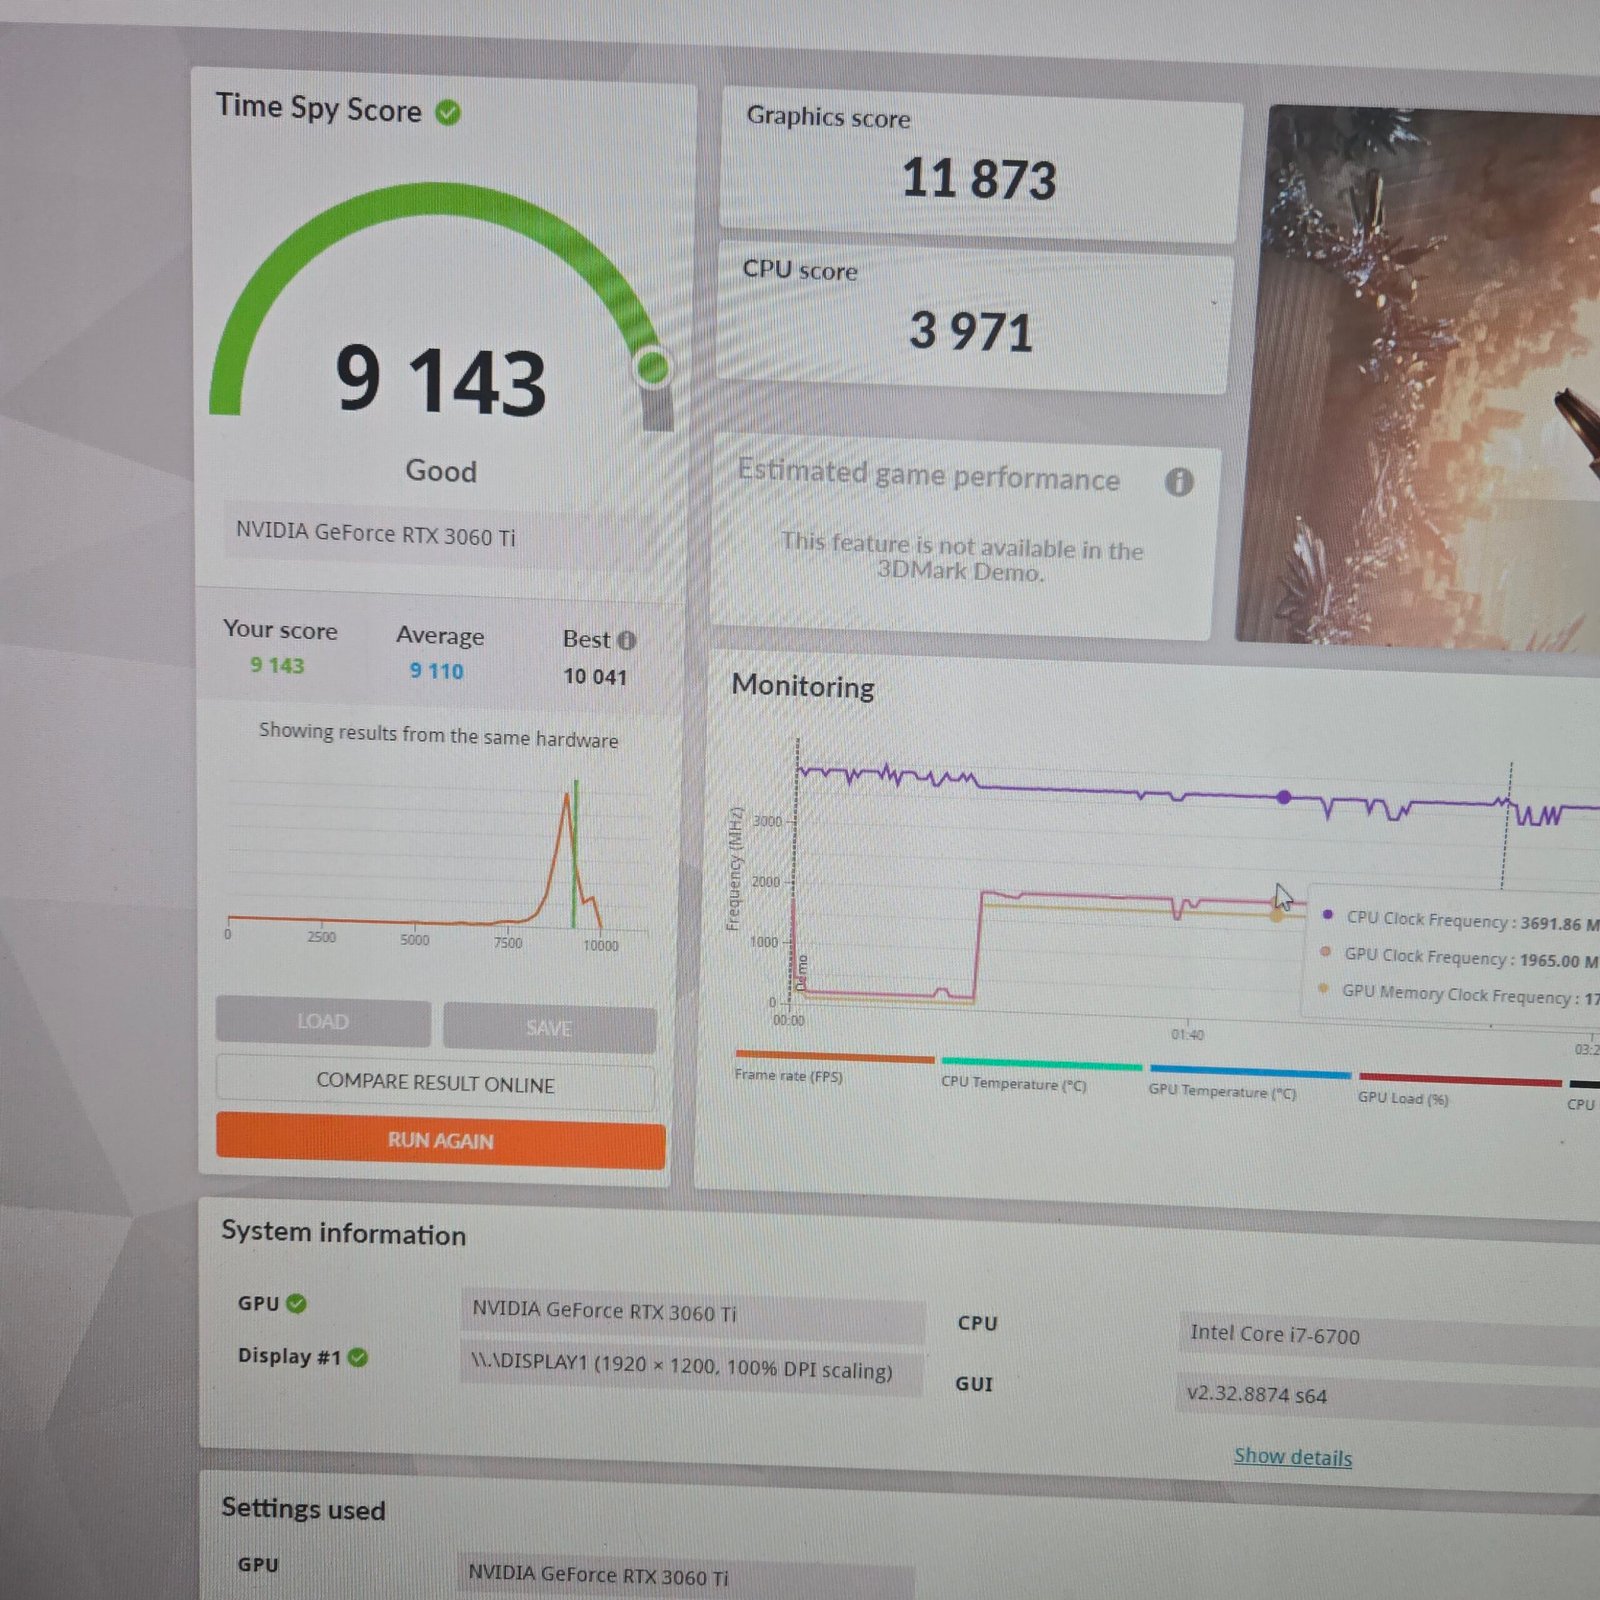Click the info icon next to Best

pos(626,640)
